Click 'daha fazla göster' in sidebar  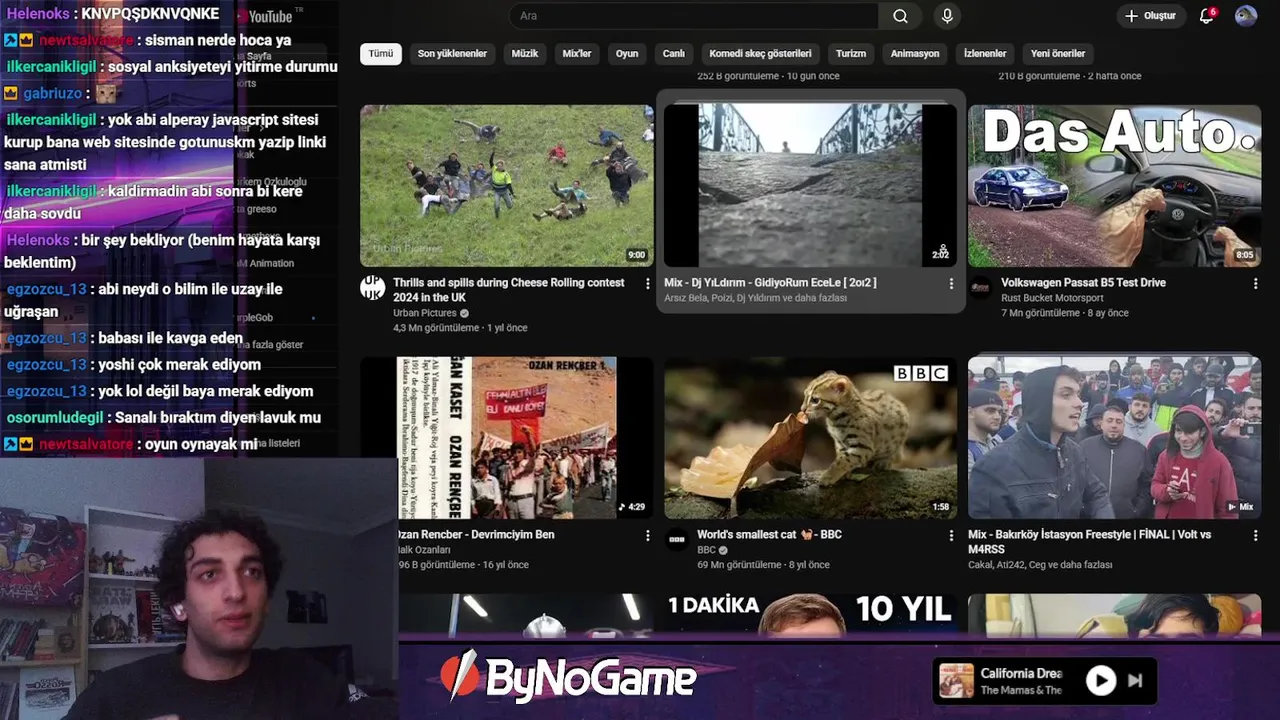[x=269, y=345]
